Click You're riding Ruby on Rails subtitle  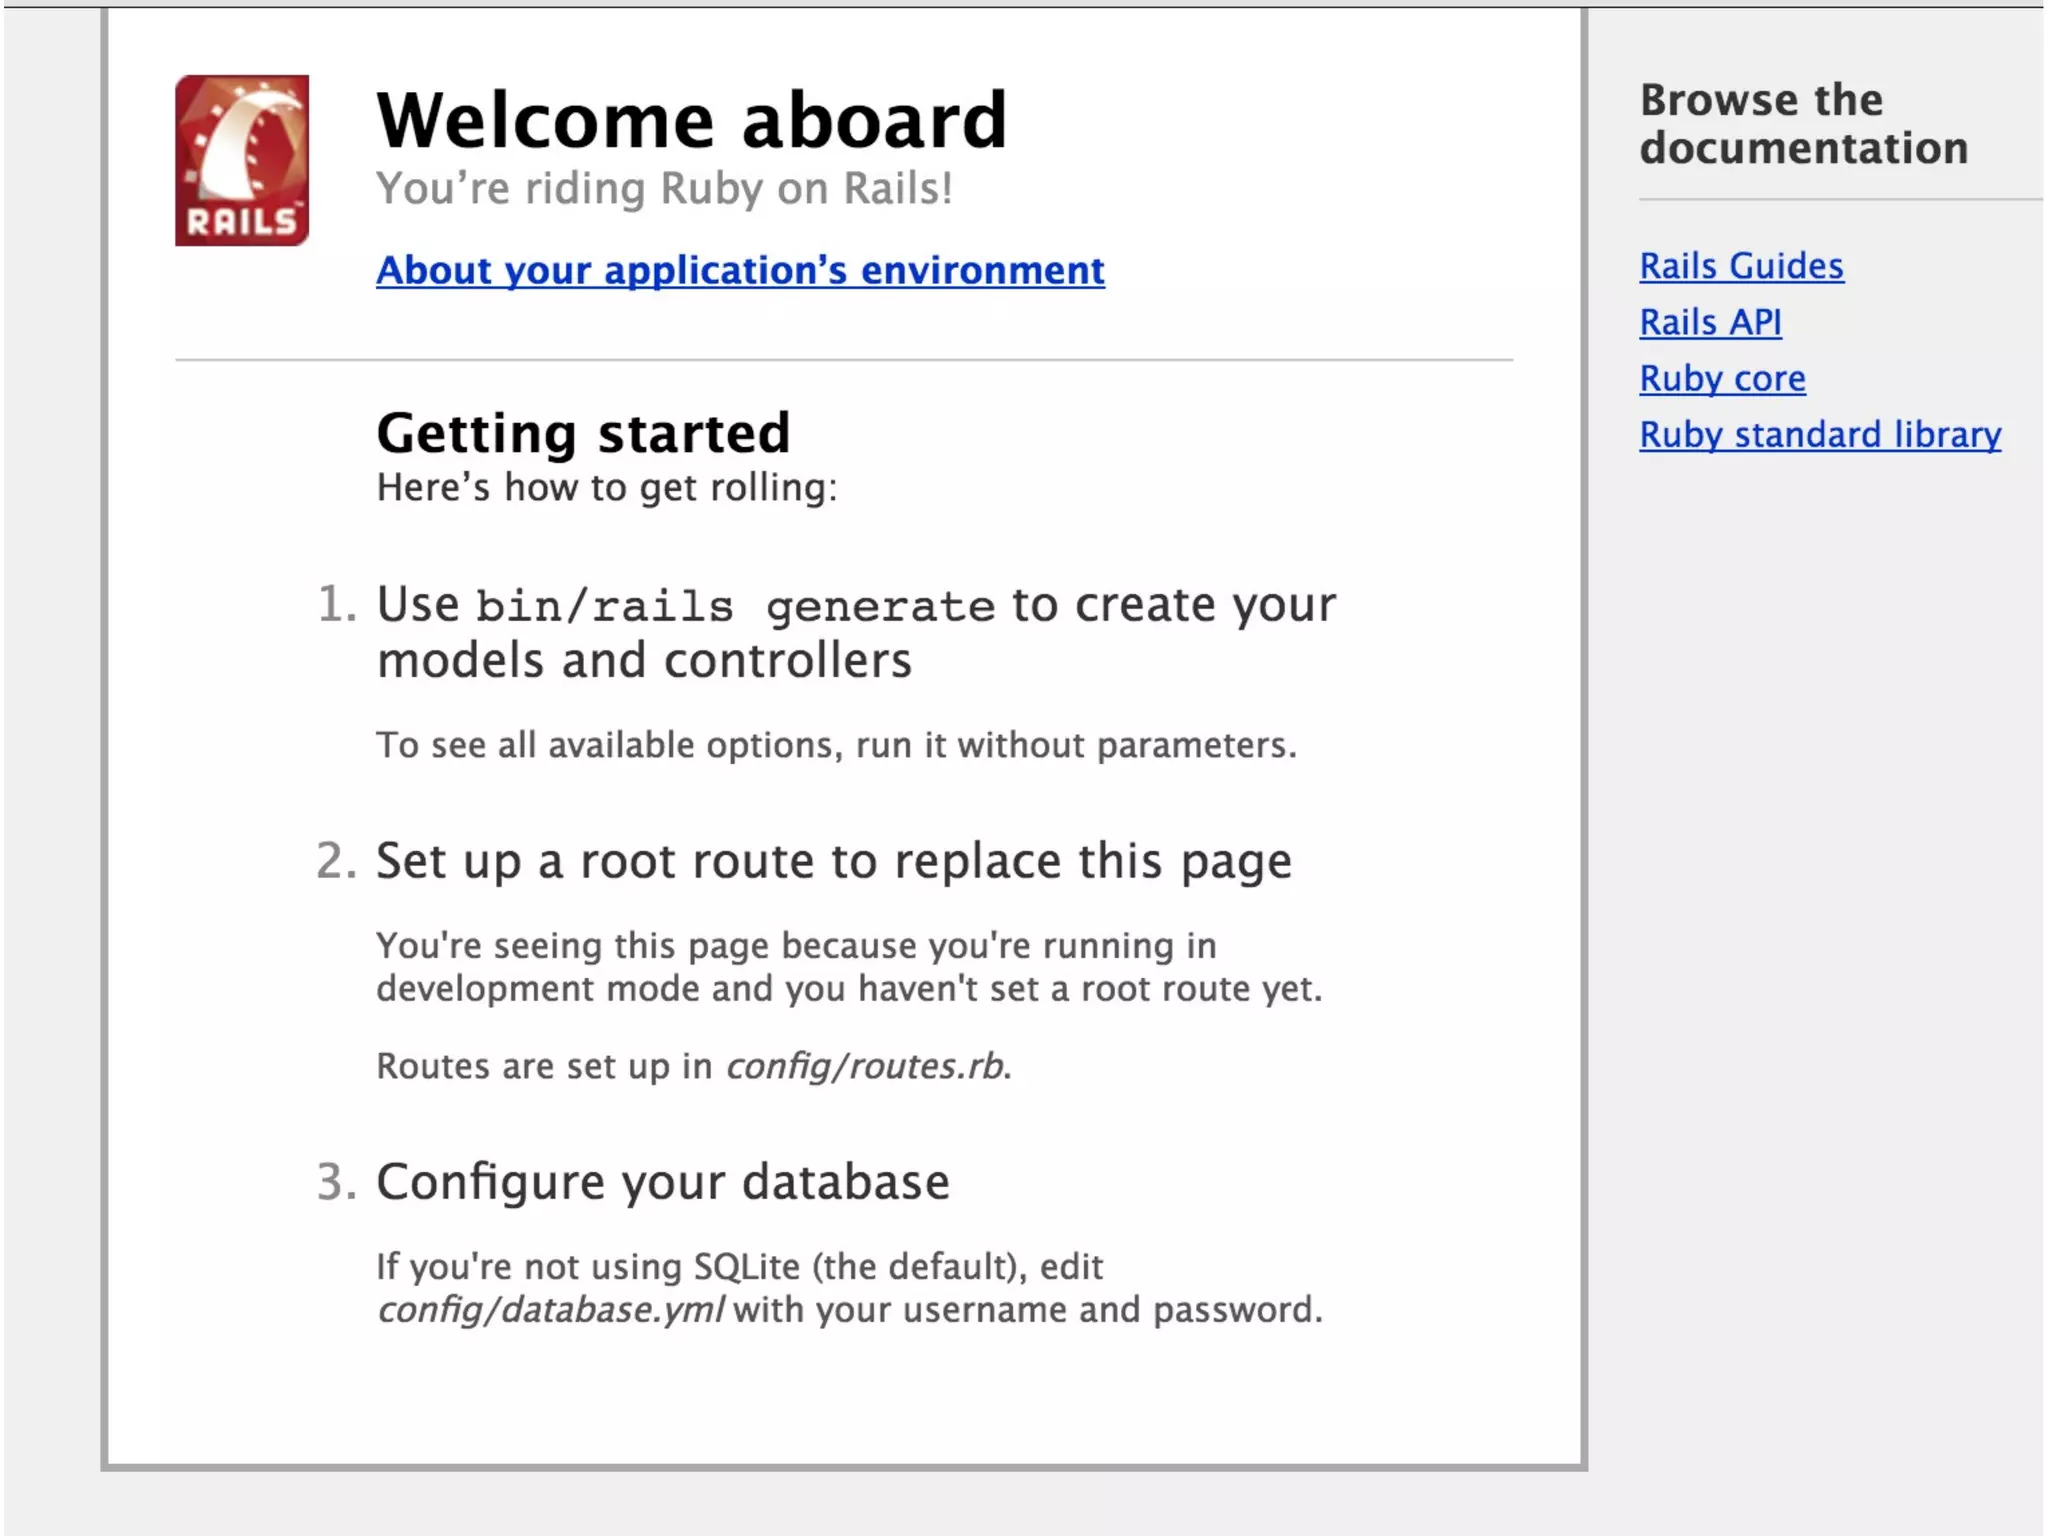tap(664, 188)
